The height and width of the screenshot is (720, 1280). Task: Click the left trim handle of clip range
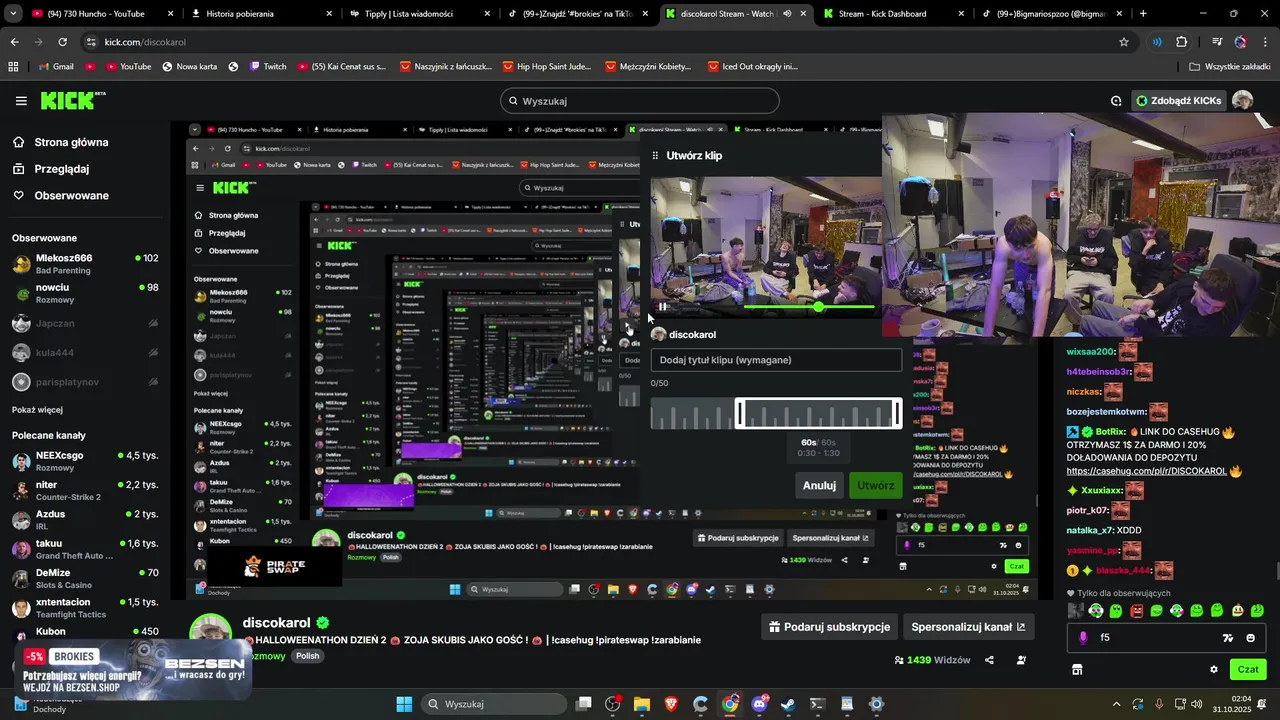(740, 413)
